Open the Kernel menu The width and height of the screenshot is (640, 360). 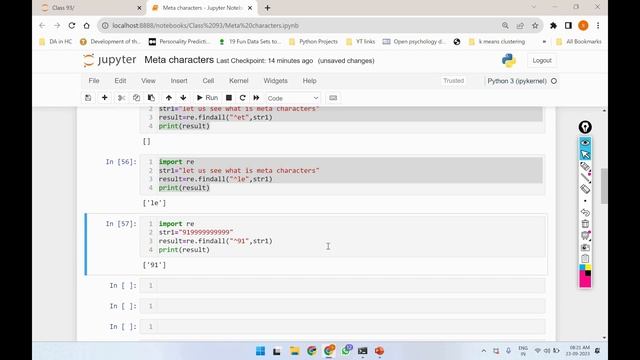(x=239, y=81)
